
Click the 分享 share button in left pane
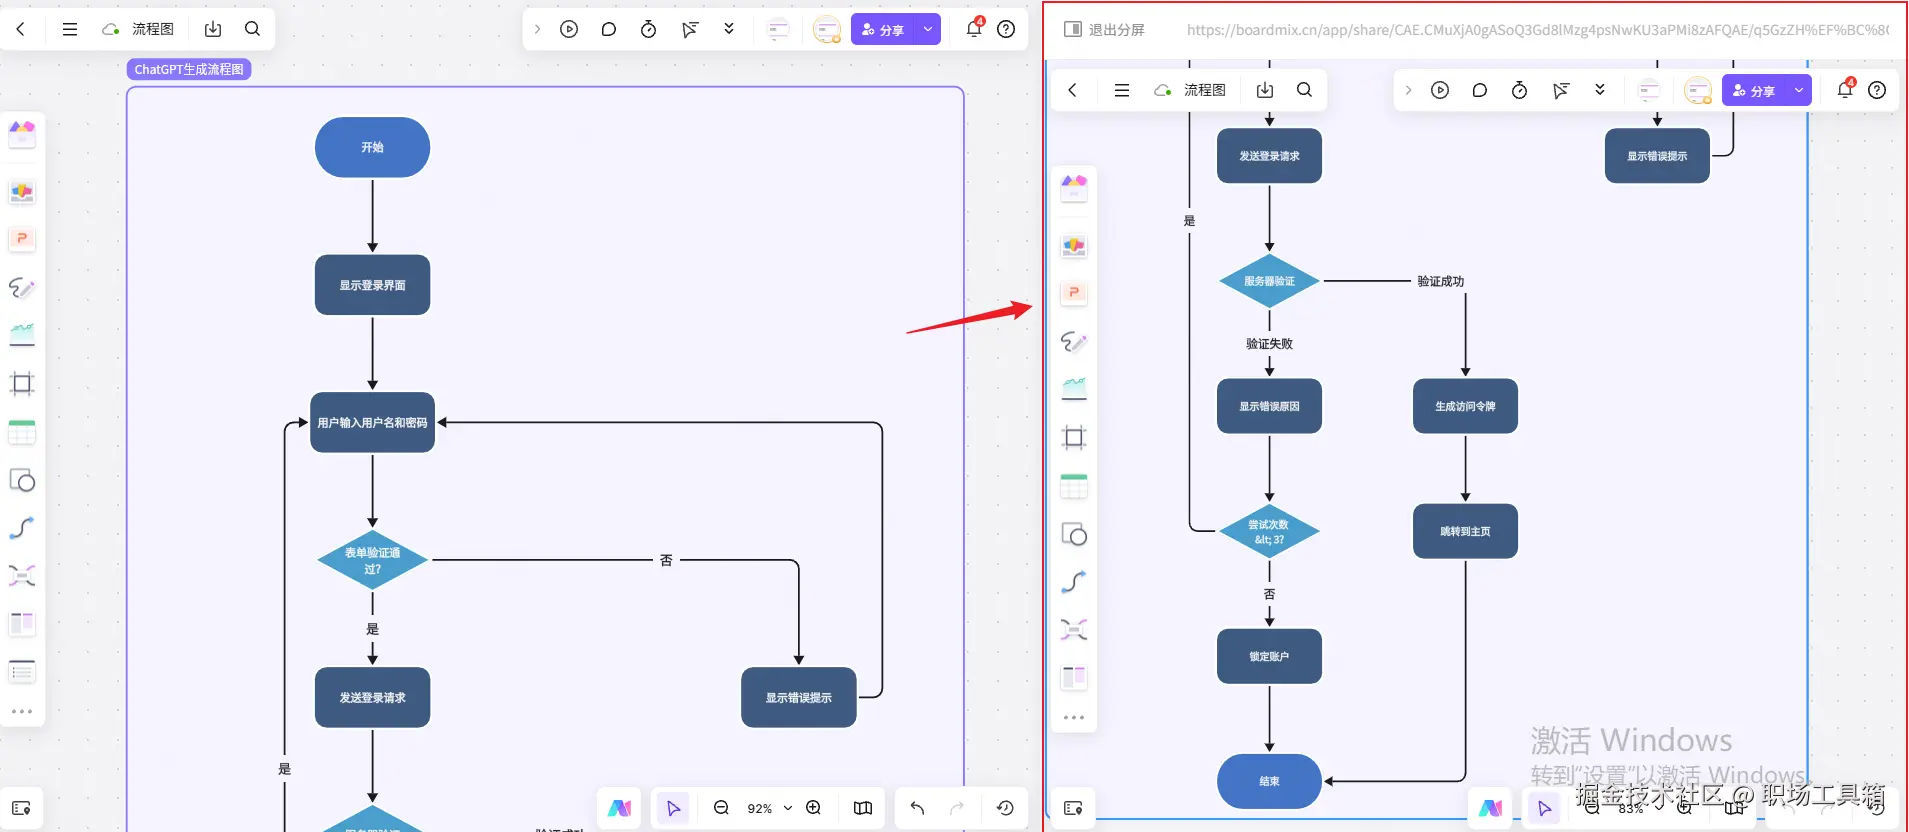pos(883,29)
